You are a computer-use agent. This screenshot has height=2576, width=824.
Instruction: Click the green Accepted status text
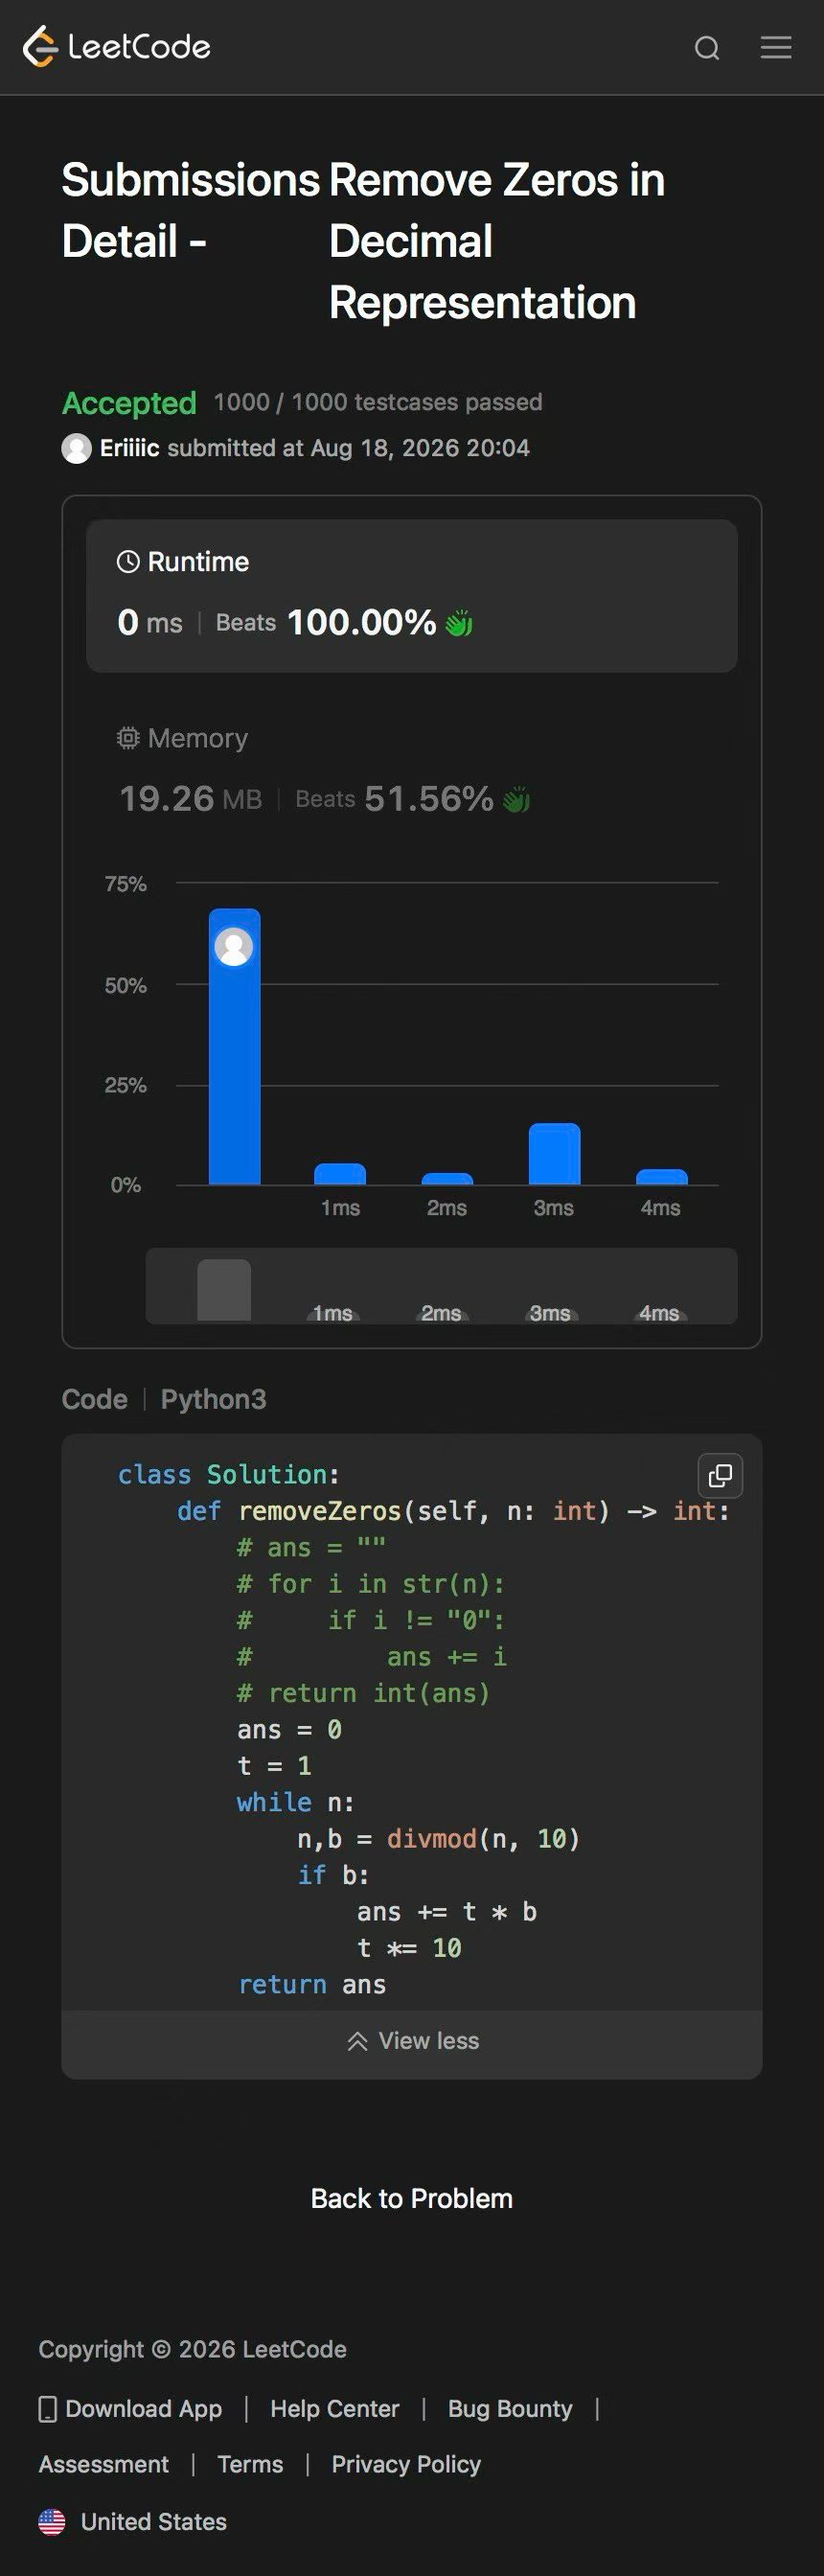[129, 403]
